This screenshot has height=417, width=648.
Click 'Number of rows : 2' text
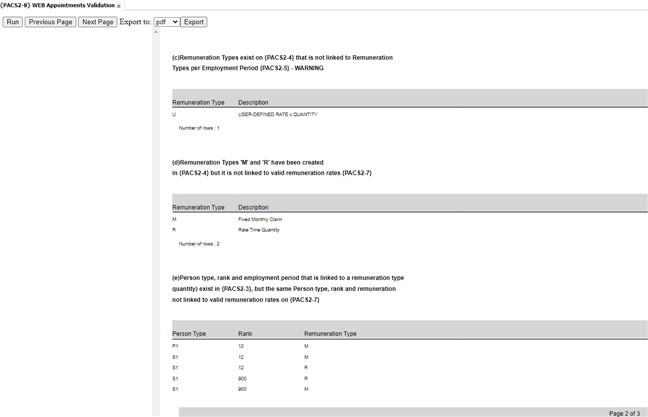tap(199, 243)
